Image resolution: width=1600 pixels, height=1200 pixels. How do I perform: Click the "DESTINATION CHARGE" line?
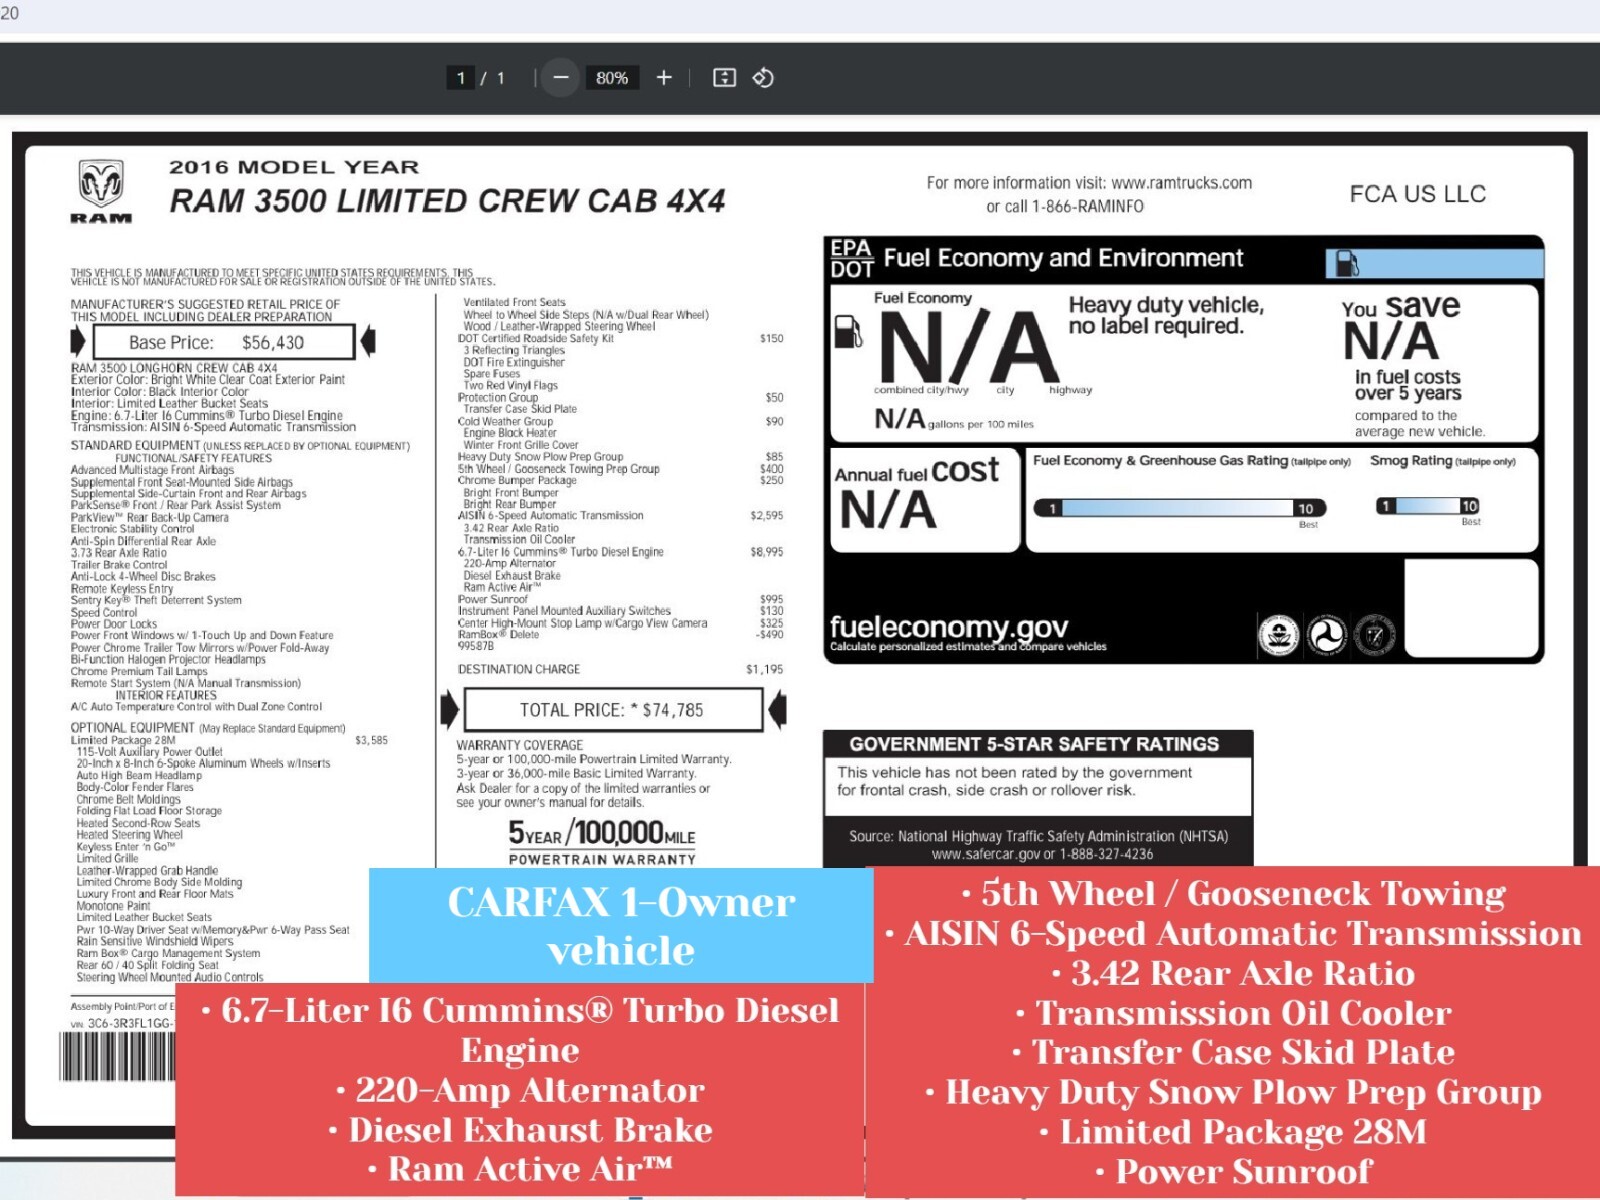coord(519,669)
